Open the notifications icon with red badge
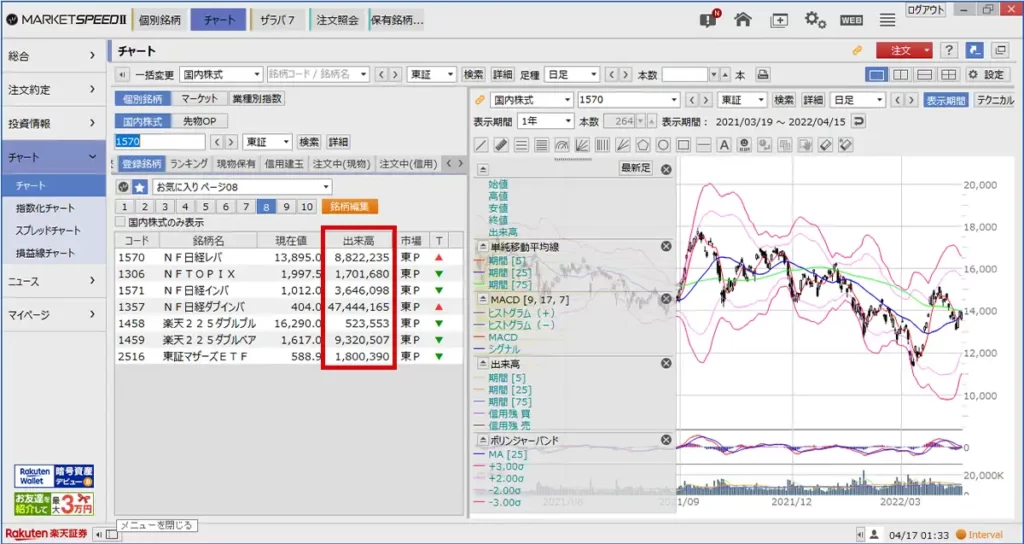The image size is (1024, 544). click(x=708, y=19)
